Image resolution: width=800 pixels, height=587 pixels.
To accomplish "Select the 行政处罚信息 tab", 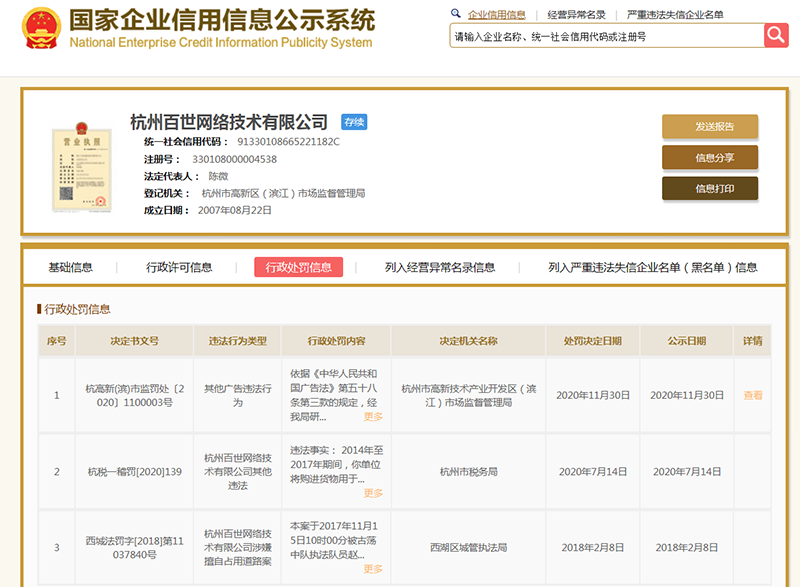I will pos(298,267).
